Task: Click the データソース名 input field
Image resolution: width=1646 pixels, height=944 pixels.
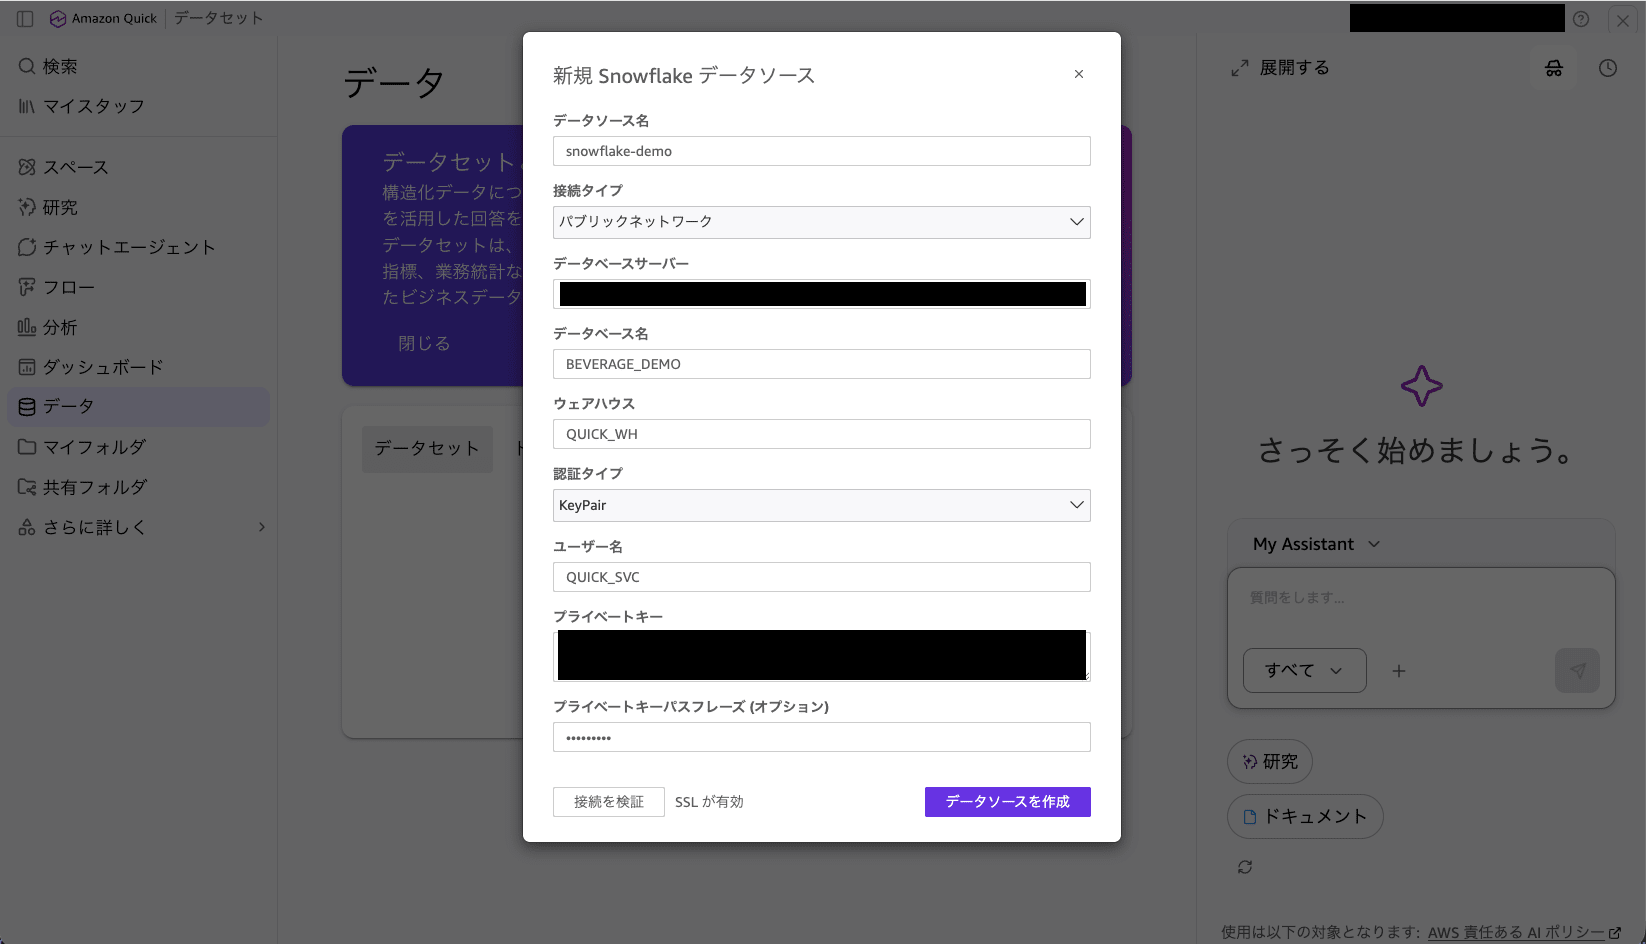Action: [x=822, y=151]
